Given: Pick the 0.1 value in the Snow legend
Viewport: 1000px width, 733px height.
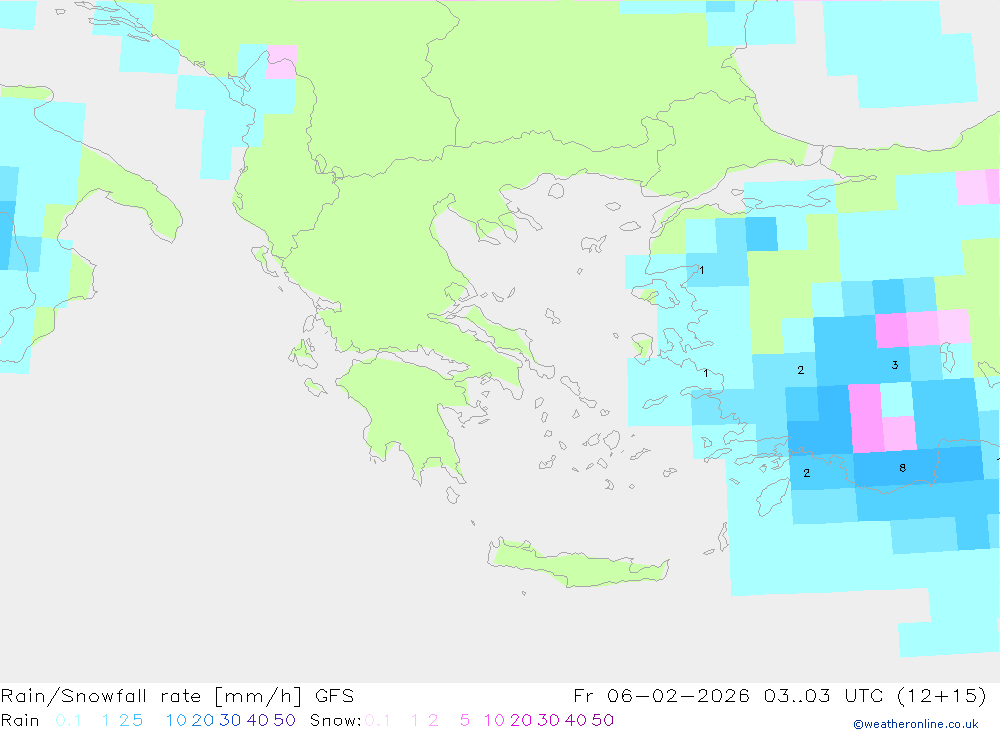Looking at the screenshot, I should [x=377, y=720].
